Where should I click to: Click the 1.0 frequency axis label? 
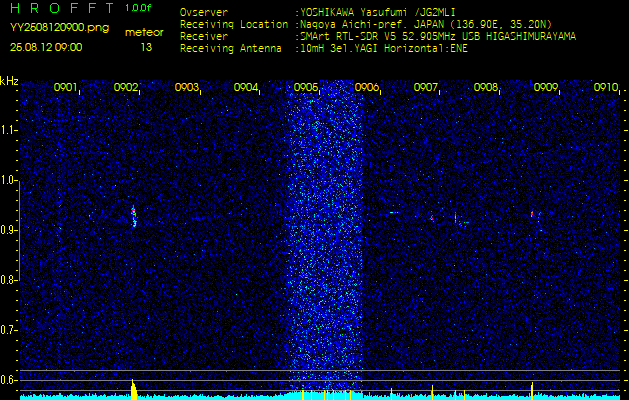7,180
